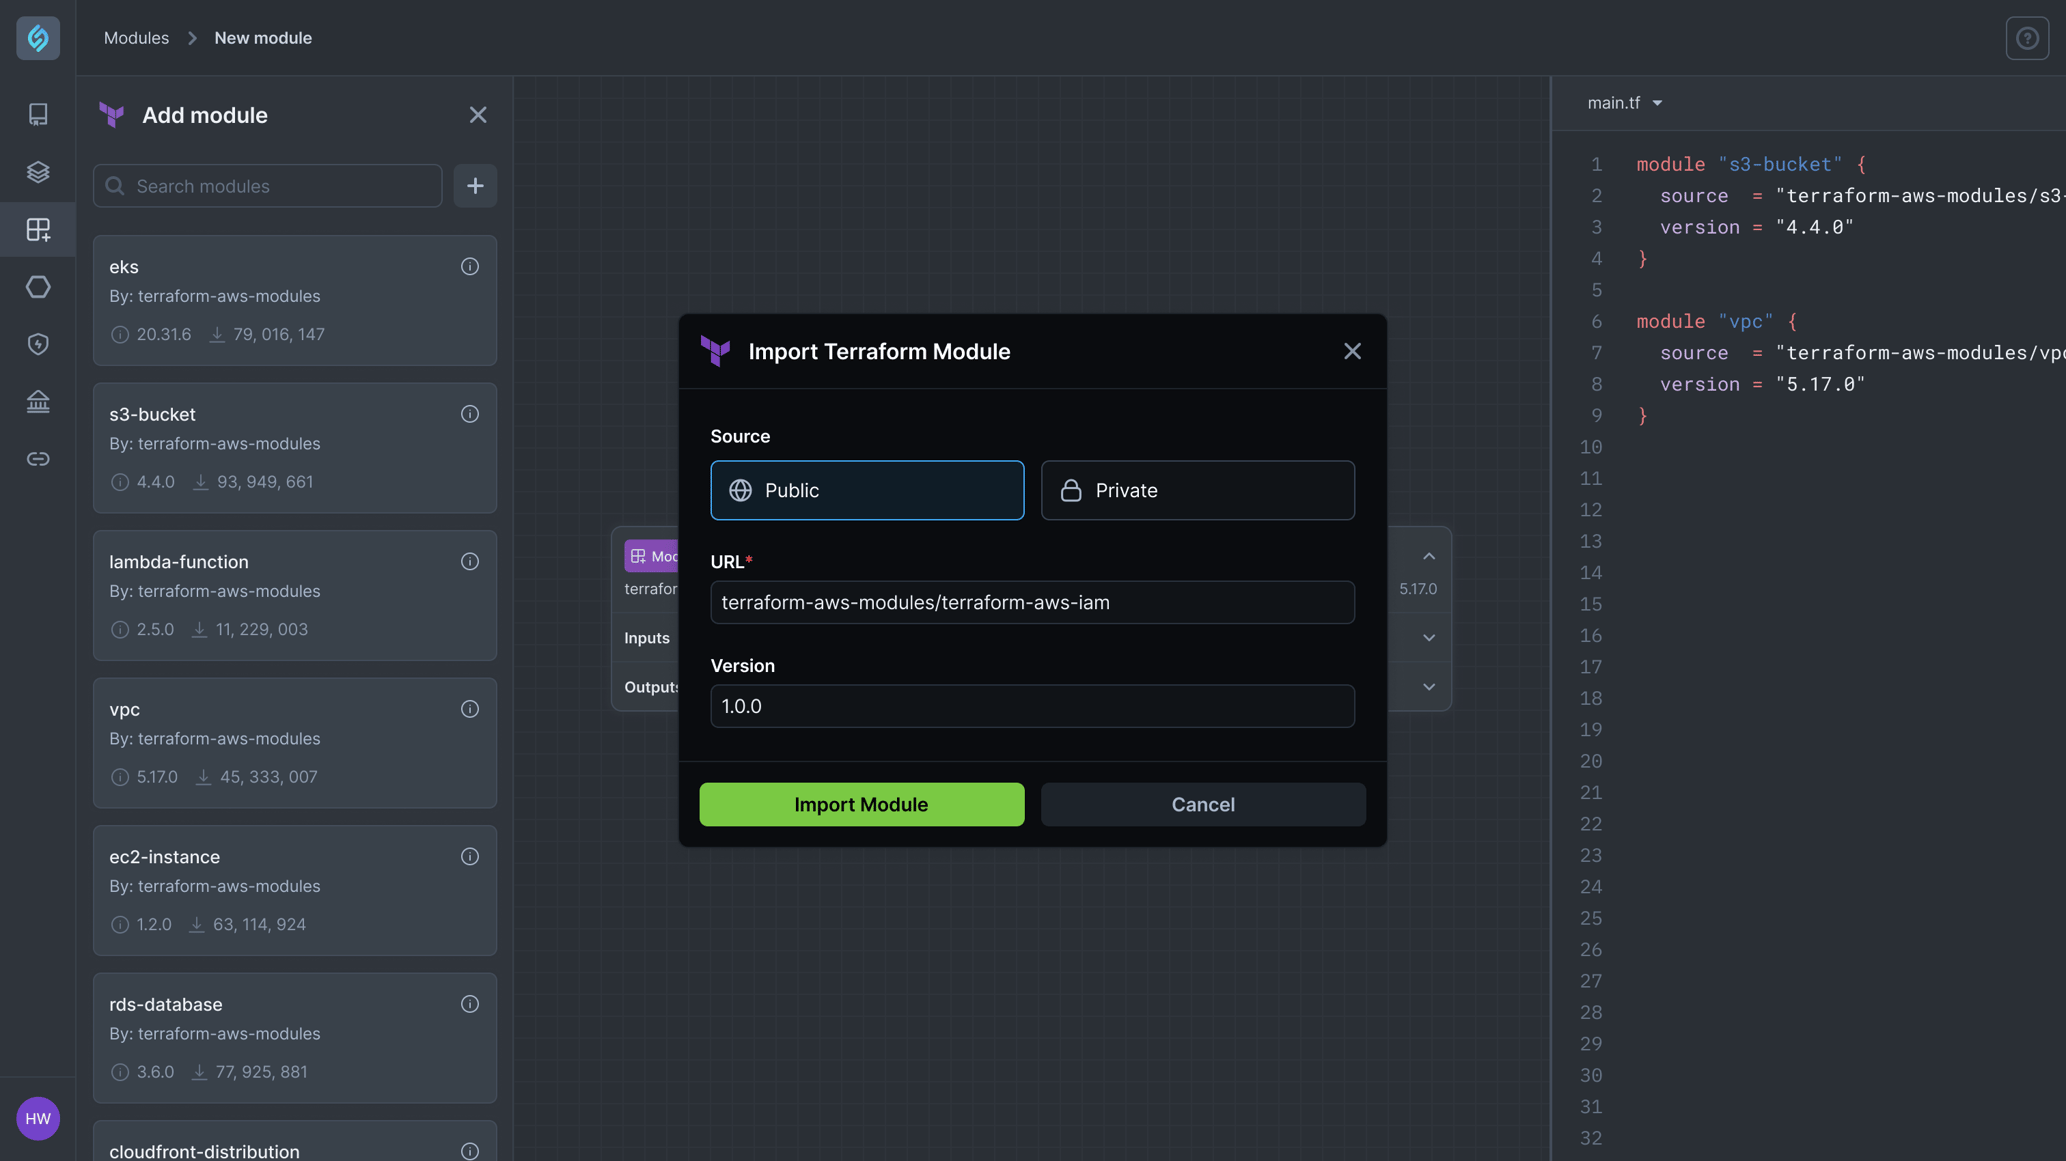Click the '20.31.6' version text
2066x1161 pixels.
point(164,334)
